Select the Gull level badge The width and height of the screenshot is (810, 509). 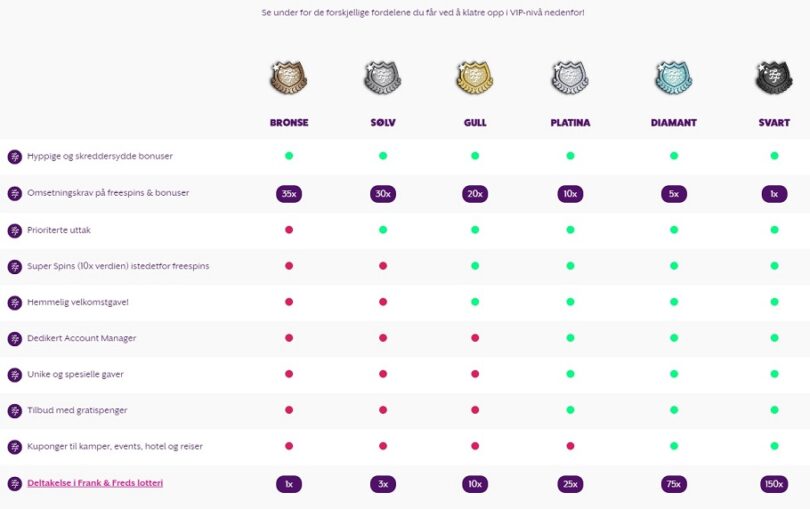475,78
